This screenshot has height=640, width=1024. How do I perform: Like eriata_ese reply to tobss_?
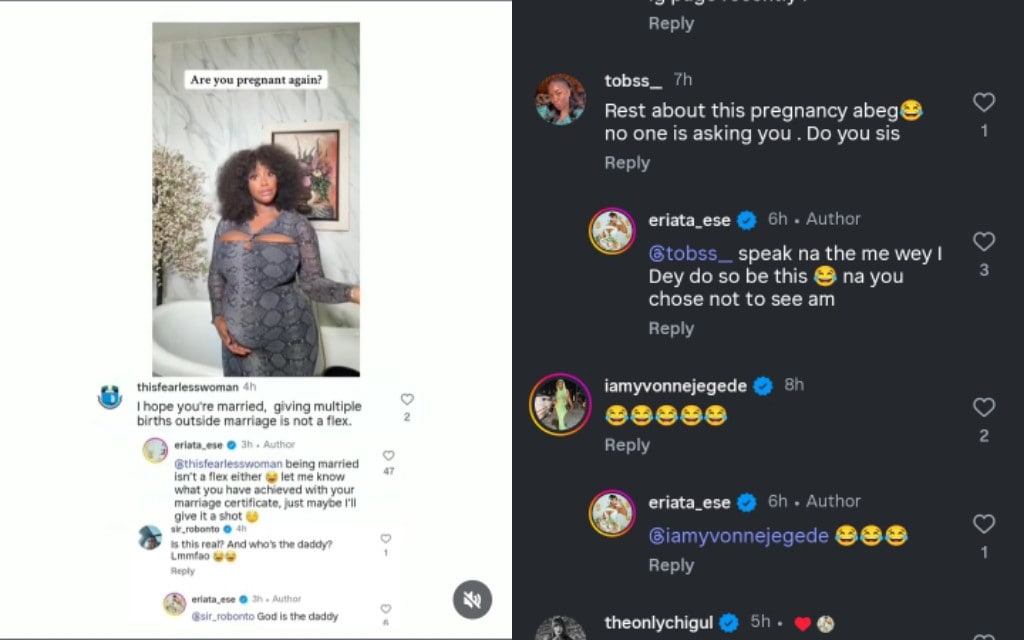tap(984, 241)
